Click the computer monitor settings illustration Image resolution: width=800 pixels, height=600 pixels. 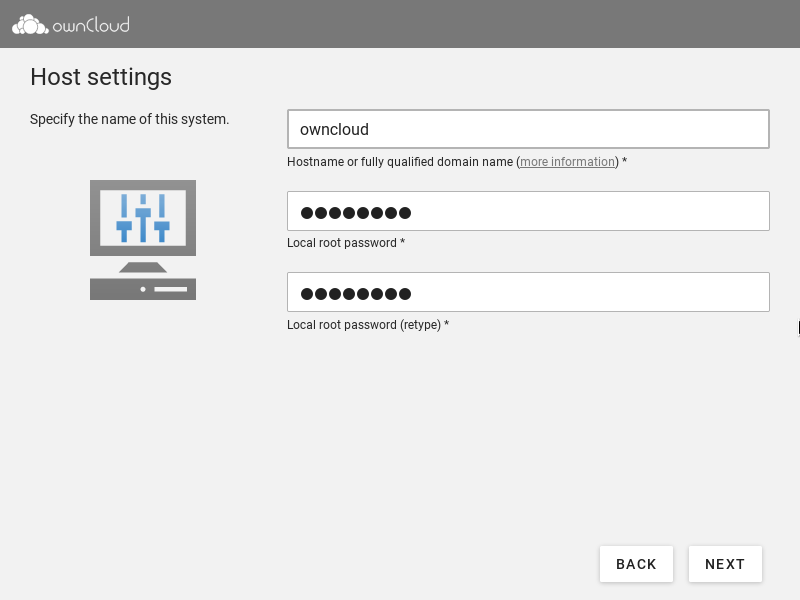point(143,219)
